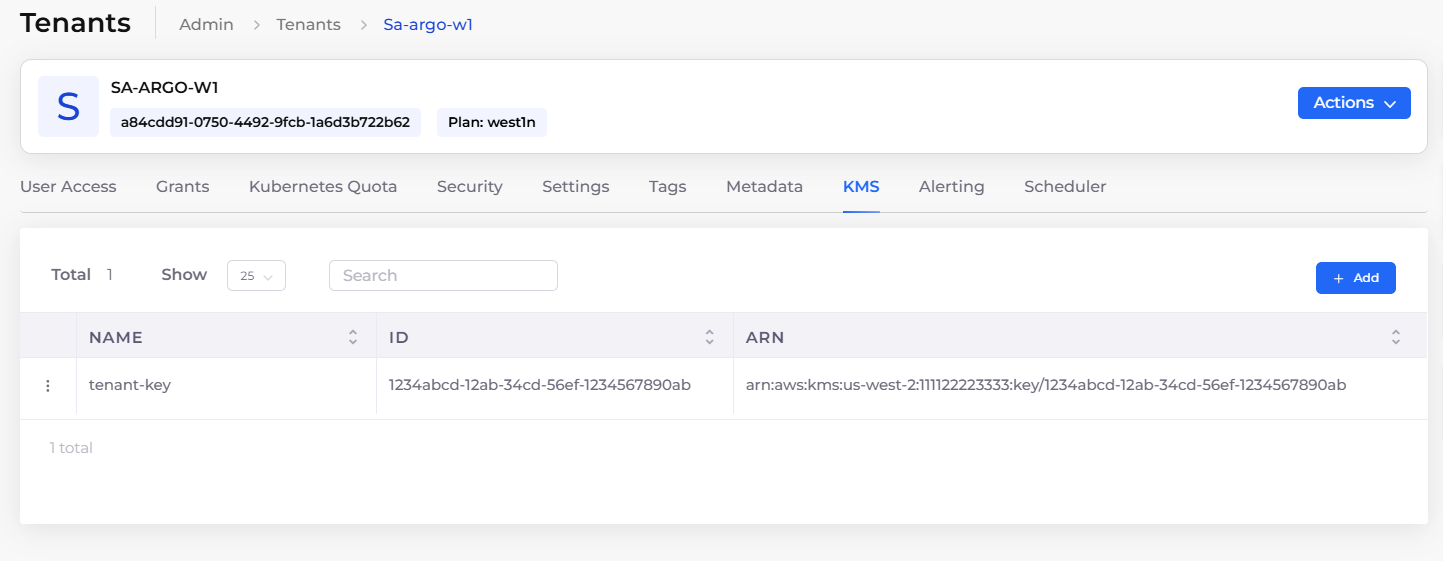This screenshot has width=1443, height=561.
Task: Click the Tenants breadcrumb link
Action: 308,25
